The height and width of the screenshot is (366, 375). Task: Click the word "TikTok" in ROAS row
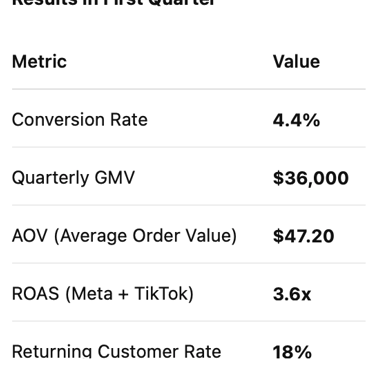(162, 294)
